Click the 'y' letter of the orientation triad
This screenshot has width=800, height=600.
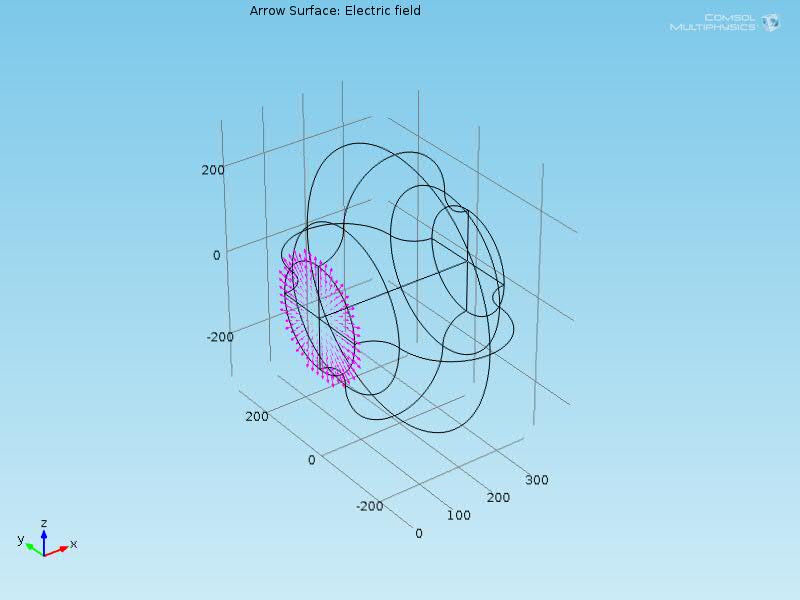(x=20, y=540)
